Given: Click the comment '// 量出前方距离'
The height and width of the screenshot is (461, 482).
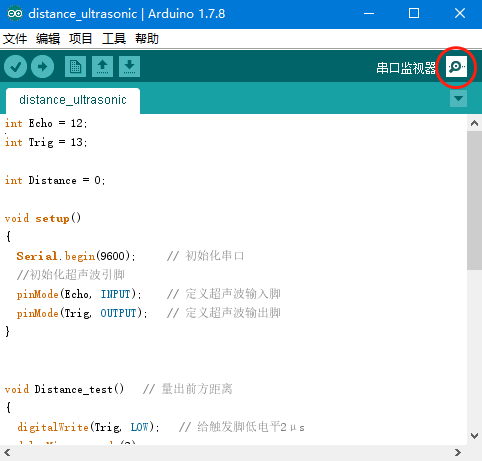Looking at the screenshot, I should point(188,389).
